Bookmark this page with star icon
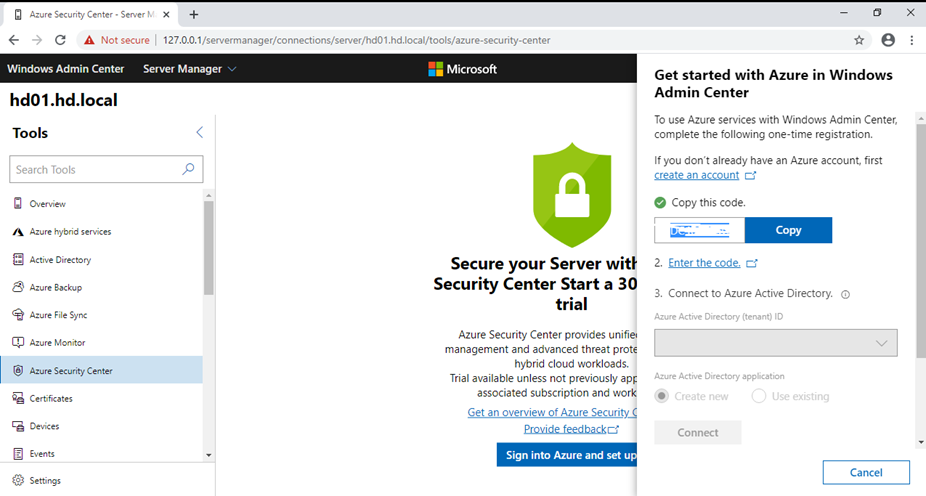 coord(859,40)
